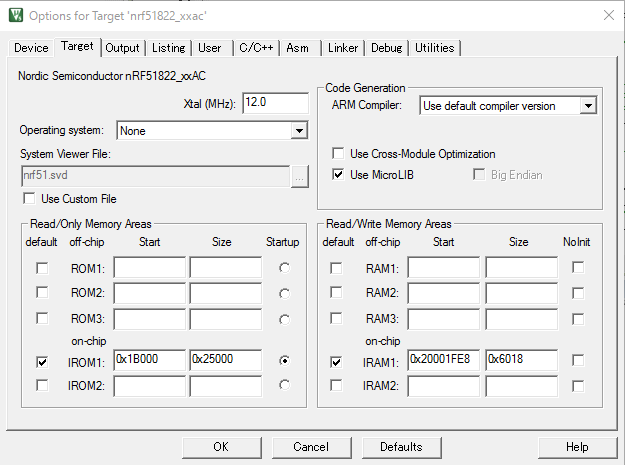Open Help for target options
This screenshot has height=465, width=625.
tap(578, 447)
